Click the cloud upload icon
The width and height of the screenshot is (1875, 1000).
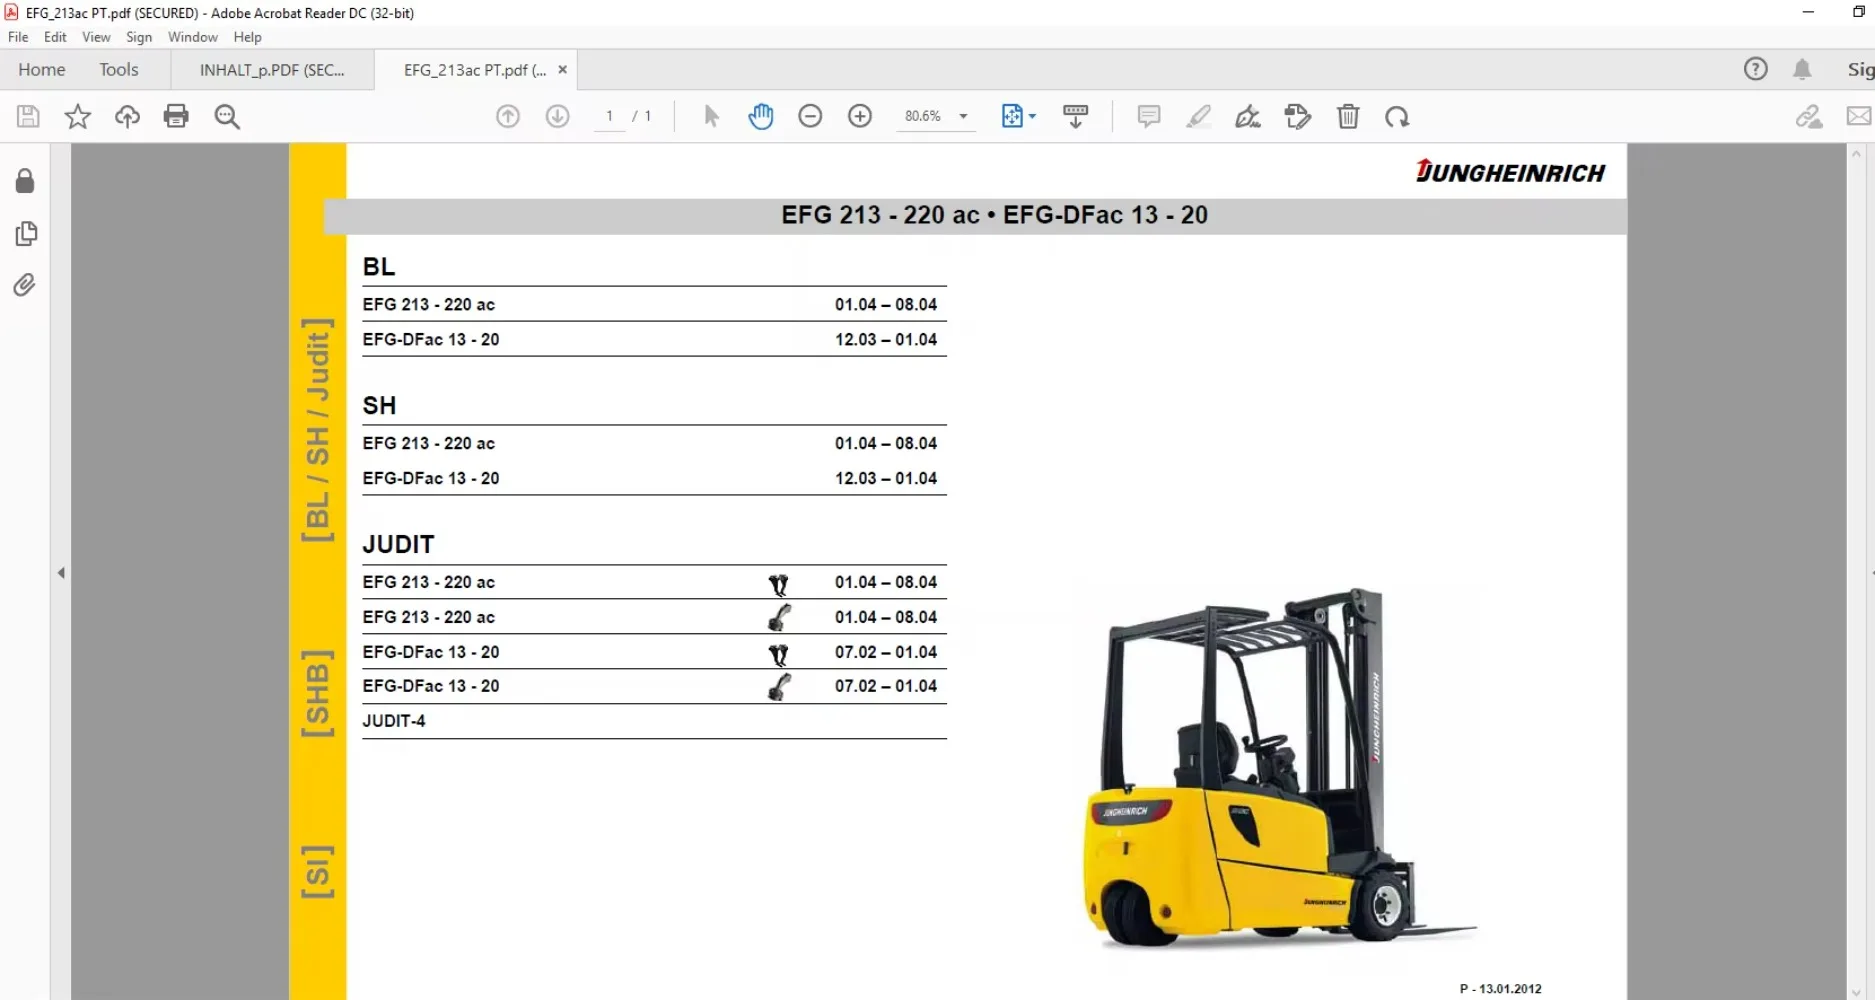coord(127,117)
